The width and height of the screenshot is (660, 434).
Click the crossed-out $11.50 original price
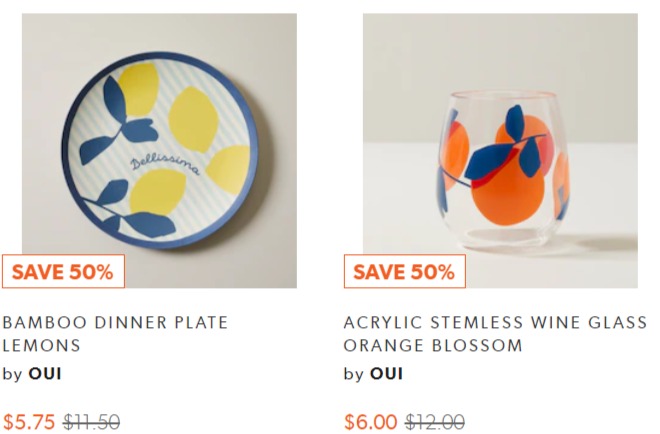(x=91, y=422)
